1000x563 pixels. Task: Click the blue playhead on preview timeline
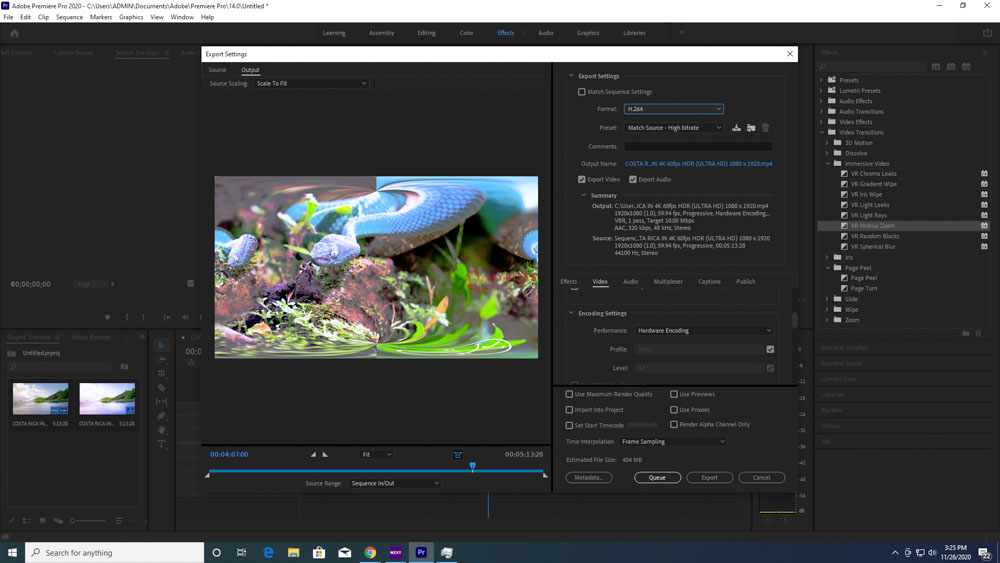tap(473, 466)
